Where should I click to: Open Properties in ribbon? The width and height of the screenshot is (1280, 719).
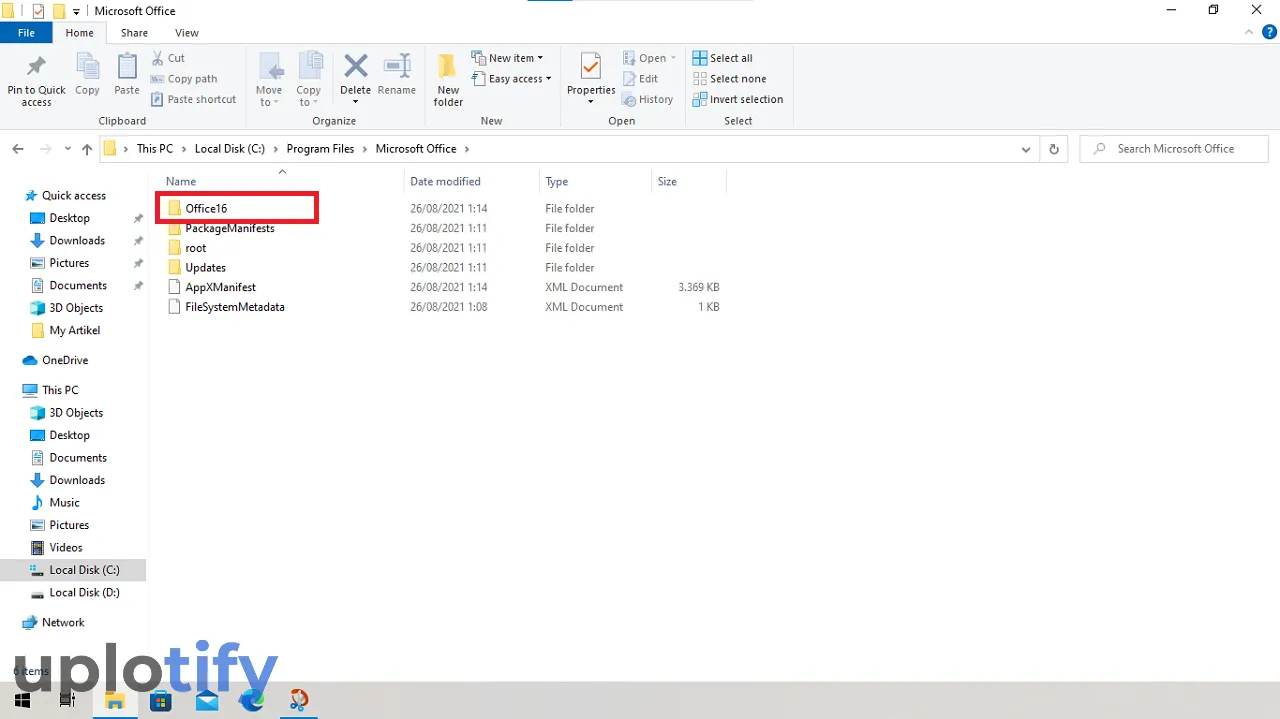(x=591, y=78)
